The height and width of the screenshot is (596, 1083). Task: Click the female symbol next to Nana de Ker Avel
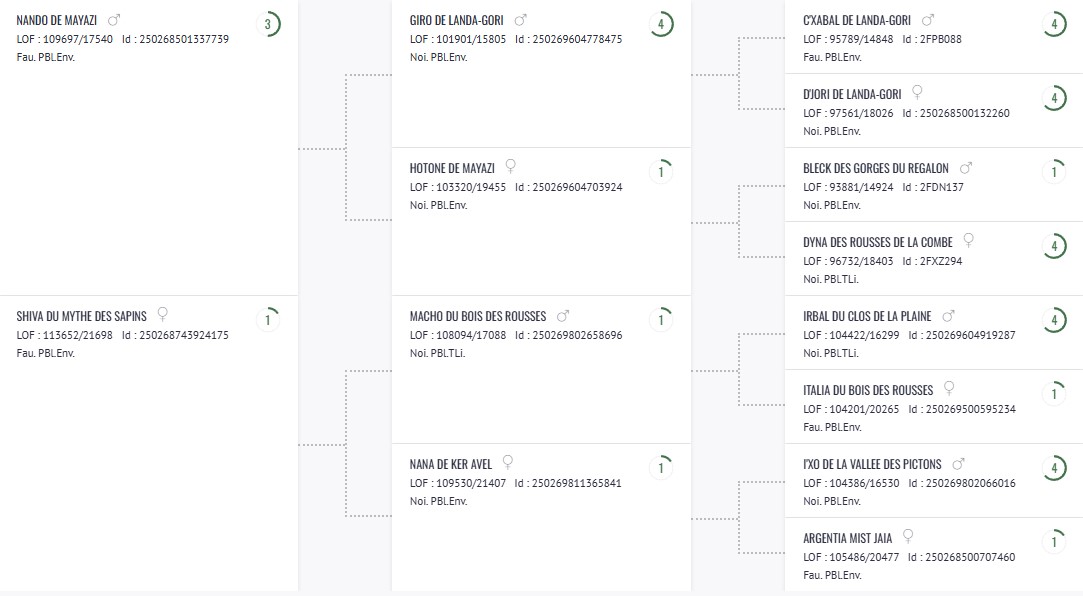coord(508,463)
